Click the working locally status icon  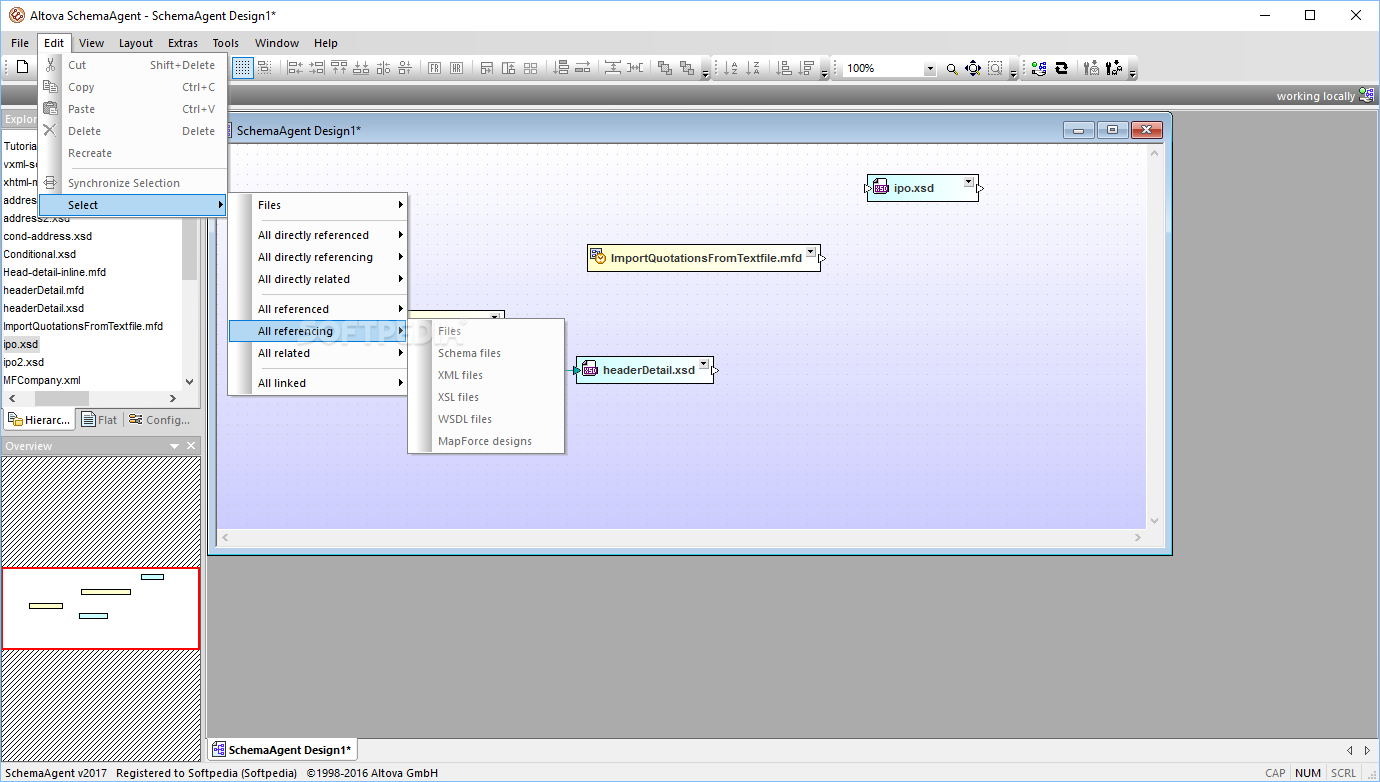pos(1367,96)
